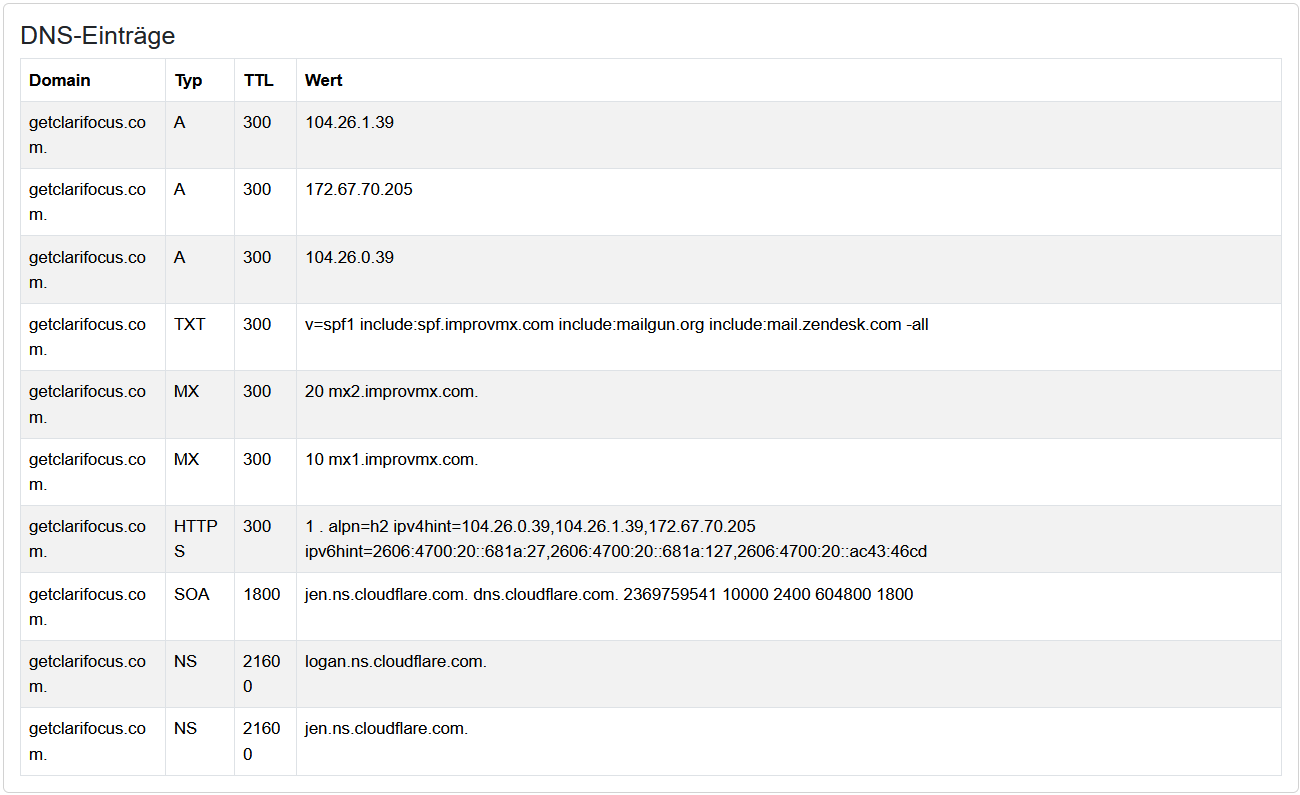Click the Domain column header
Viewport: 1300px width, 795px height.
(x=60, y=80)
